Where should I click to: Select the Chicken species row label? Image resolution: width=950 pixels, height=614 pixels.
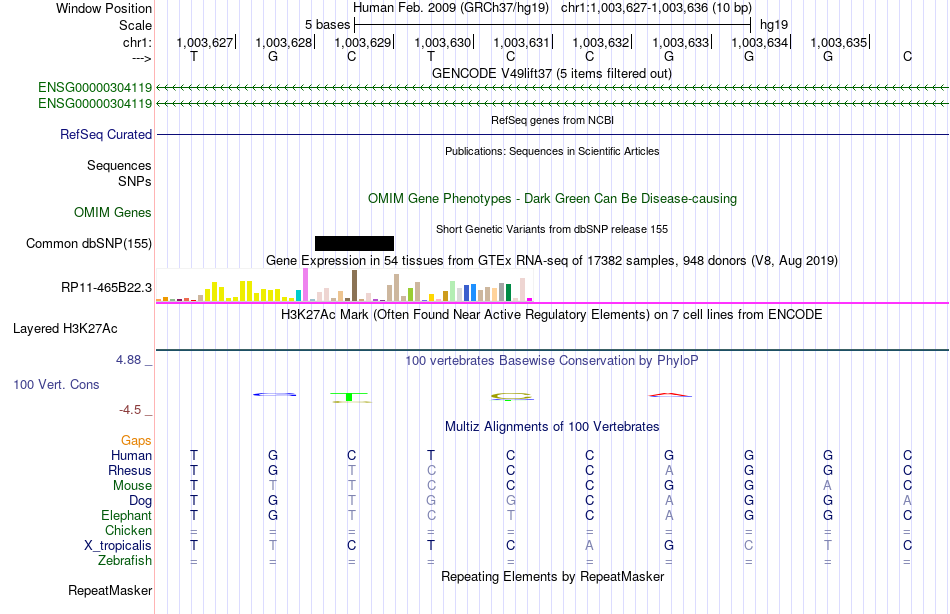(128, 530)
